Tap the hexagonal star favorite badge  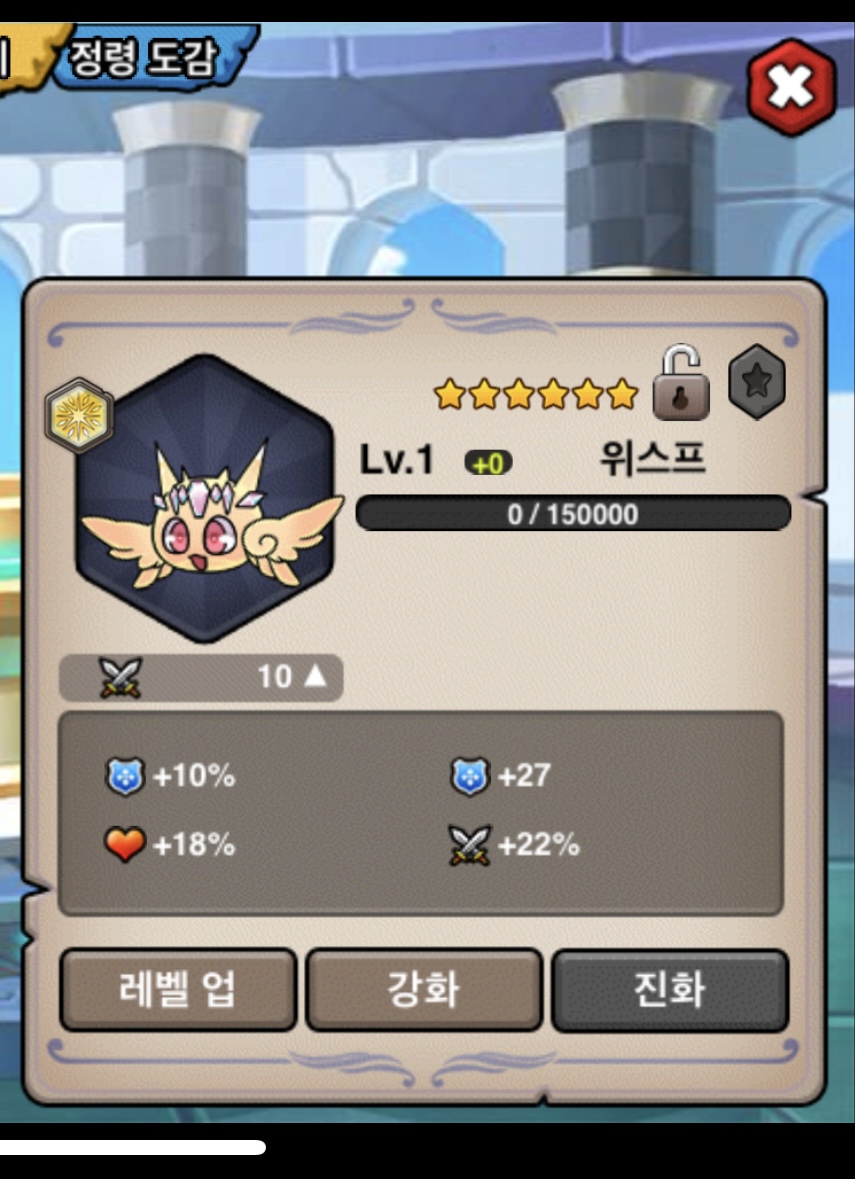[757, 382]
